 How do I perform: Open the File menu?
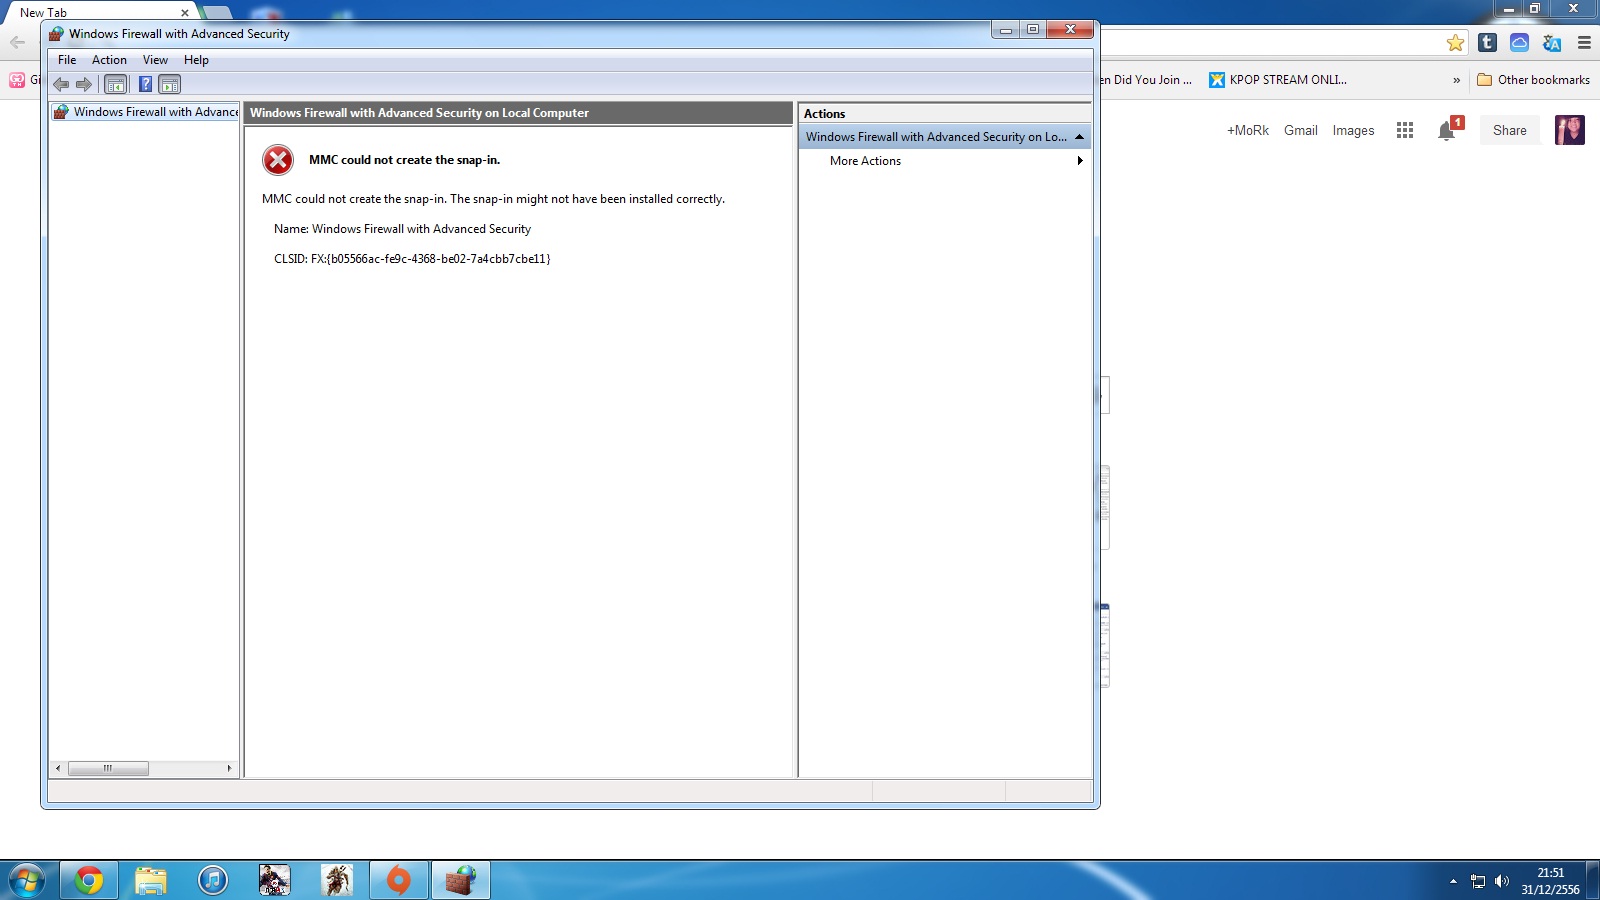[x=67, y=60]
